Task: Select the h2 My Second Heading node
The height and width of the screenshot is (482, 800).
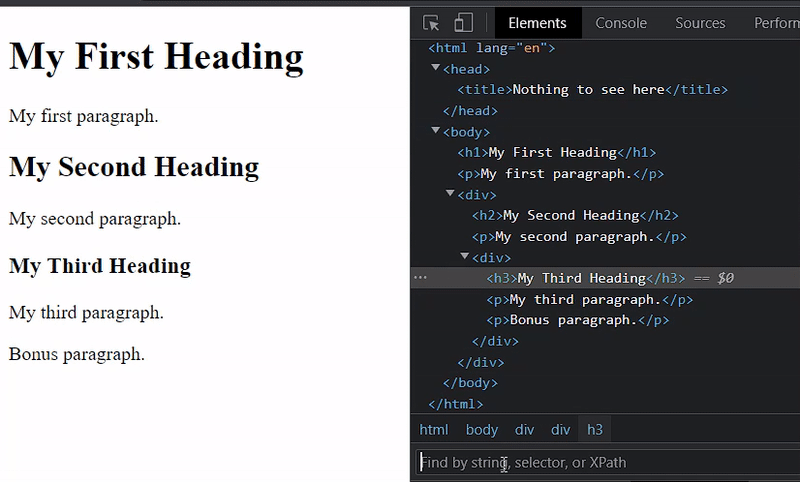Action: pyautogui.click(x=575, y=216)
